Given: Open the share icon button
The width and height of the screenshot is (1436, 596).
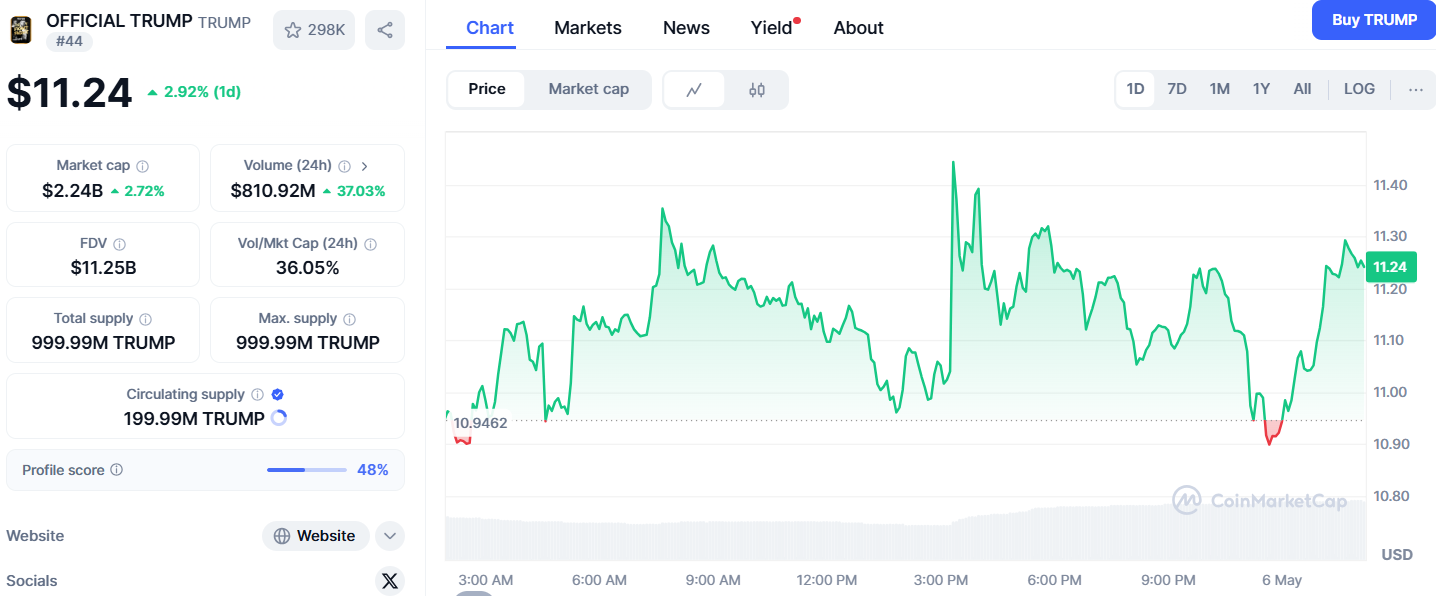Looking at the screenshot, I should coord(385,30).
